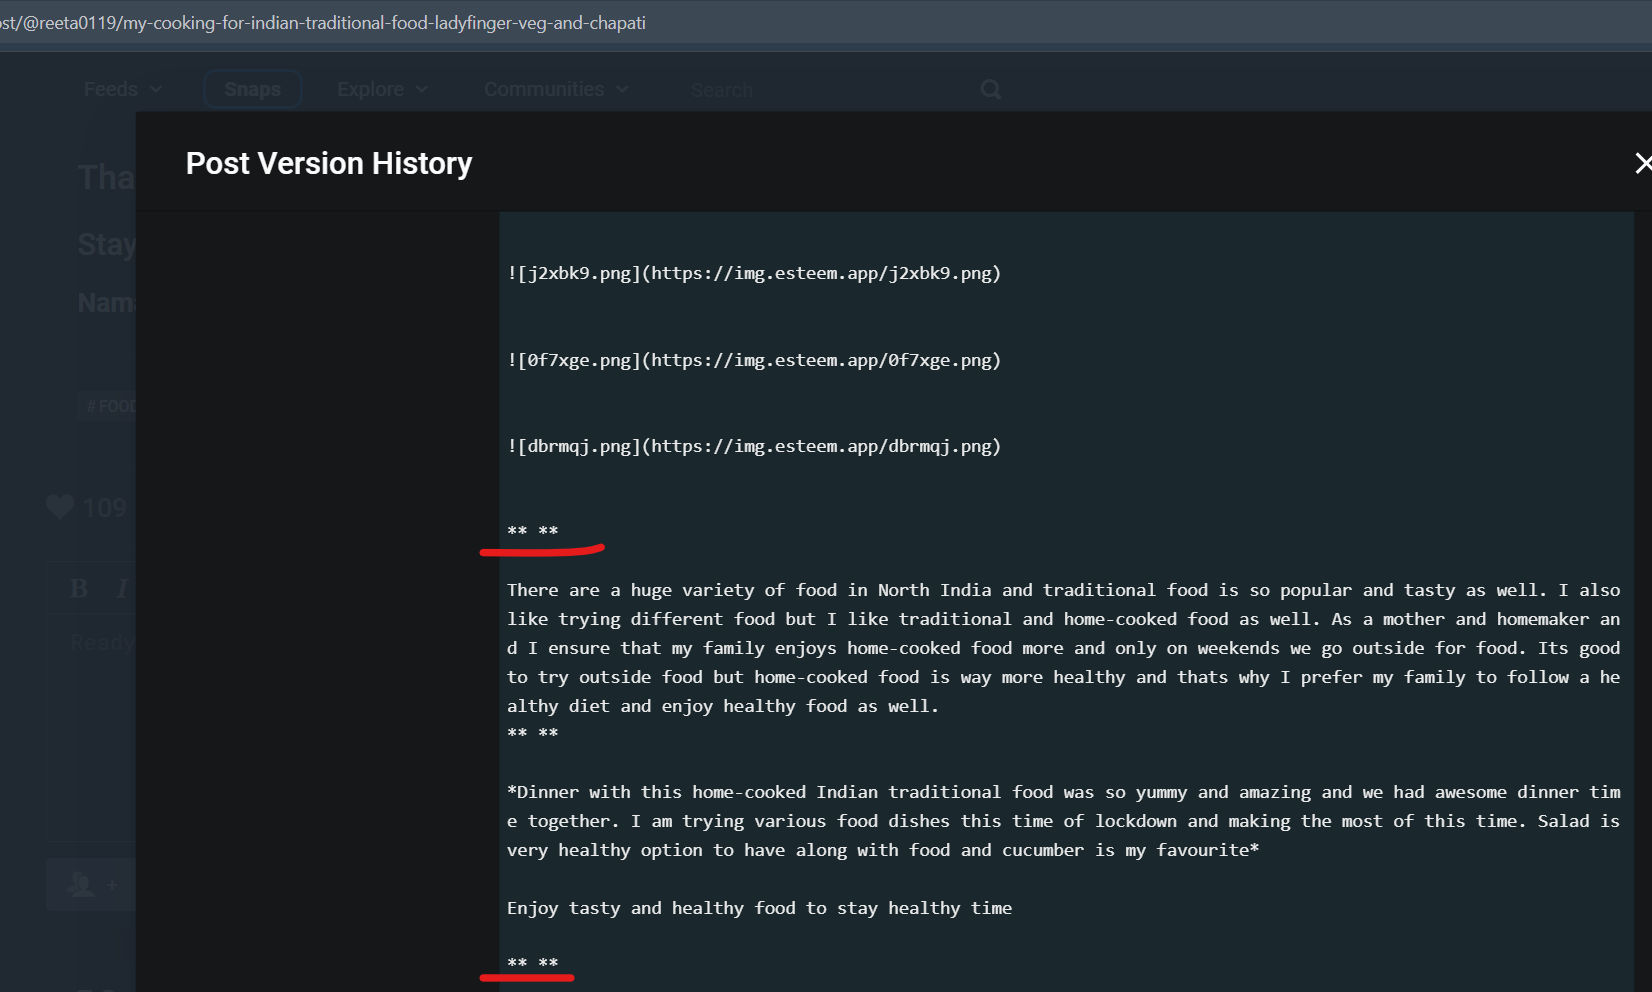Screen dimensions: 1652x992
Task: Click the 'Post Version History' heading
Action: tap(329, 163)
